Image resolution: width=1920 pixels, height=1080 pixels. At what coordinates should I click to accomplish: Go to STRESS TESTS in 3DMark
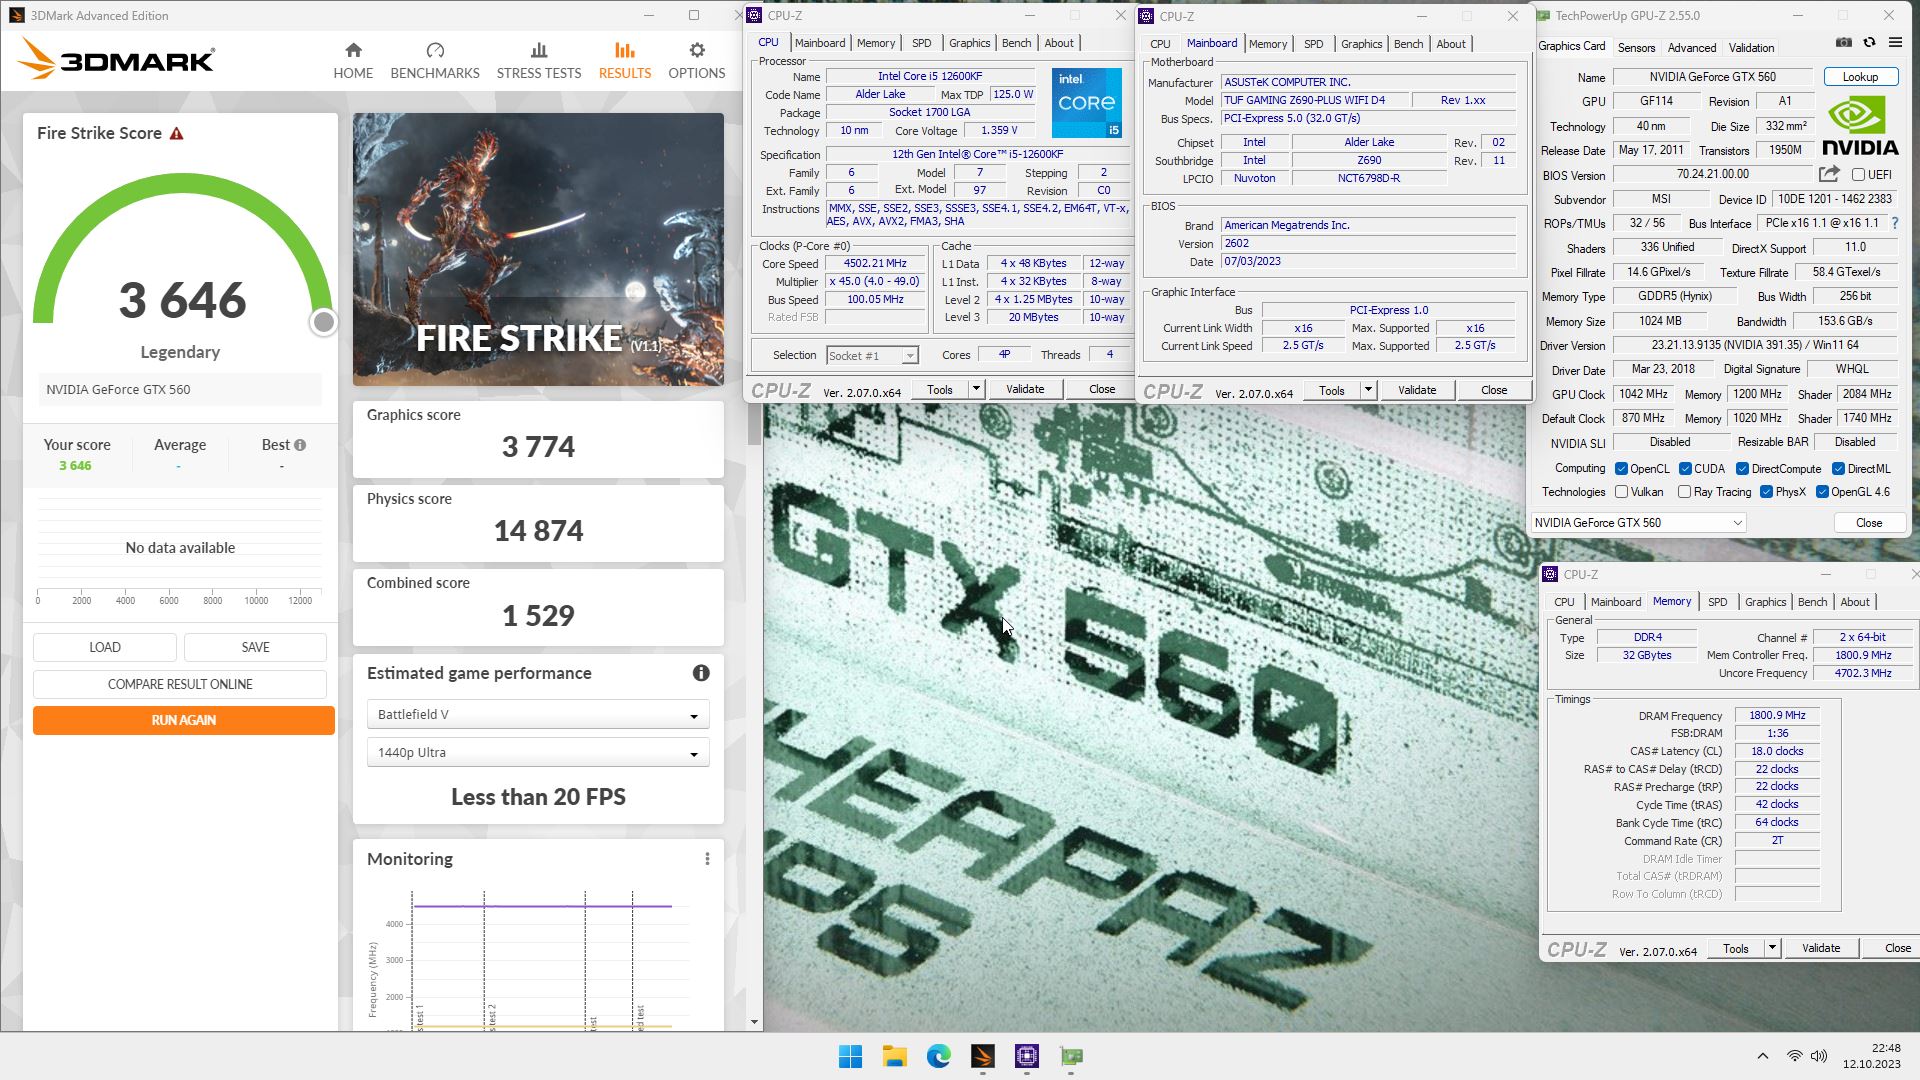point(539,61)
